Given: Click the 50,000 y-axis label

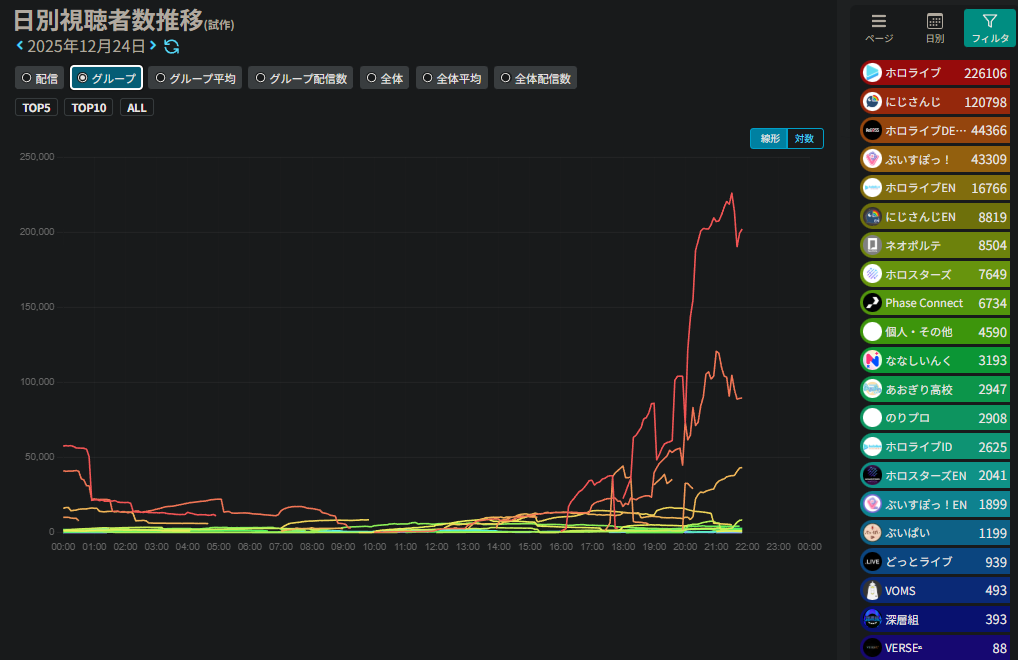Looking at the screenshot, I should (40, 457).
